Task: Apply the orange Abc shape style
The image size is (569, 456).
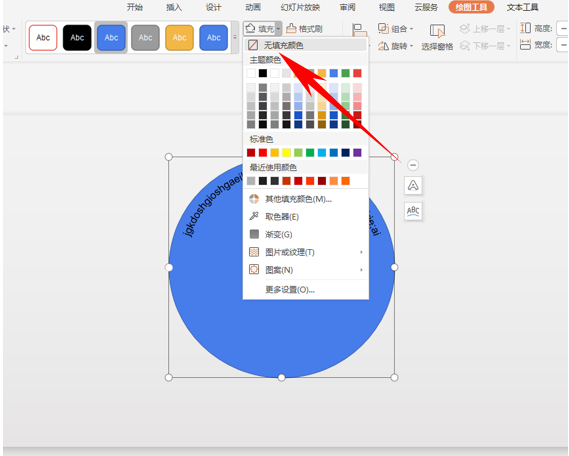Action: 179,38
